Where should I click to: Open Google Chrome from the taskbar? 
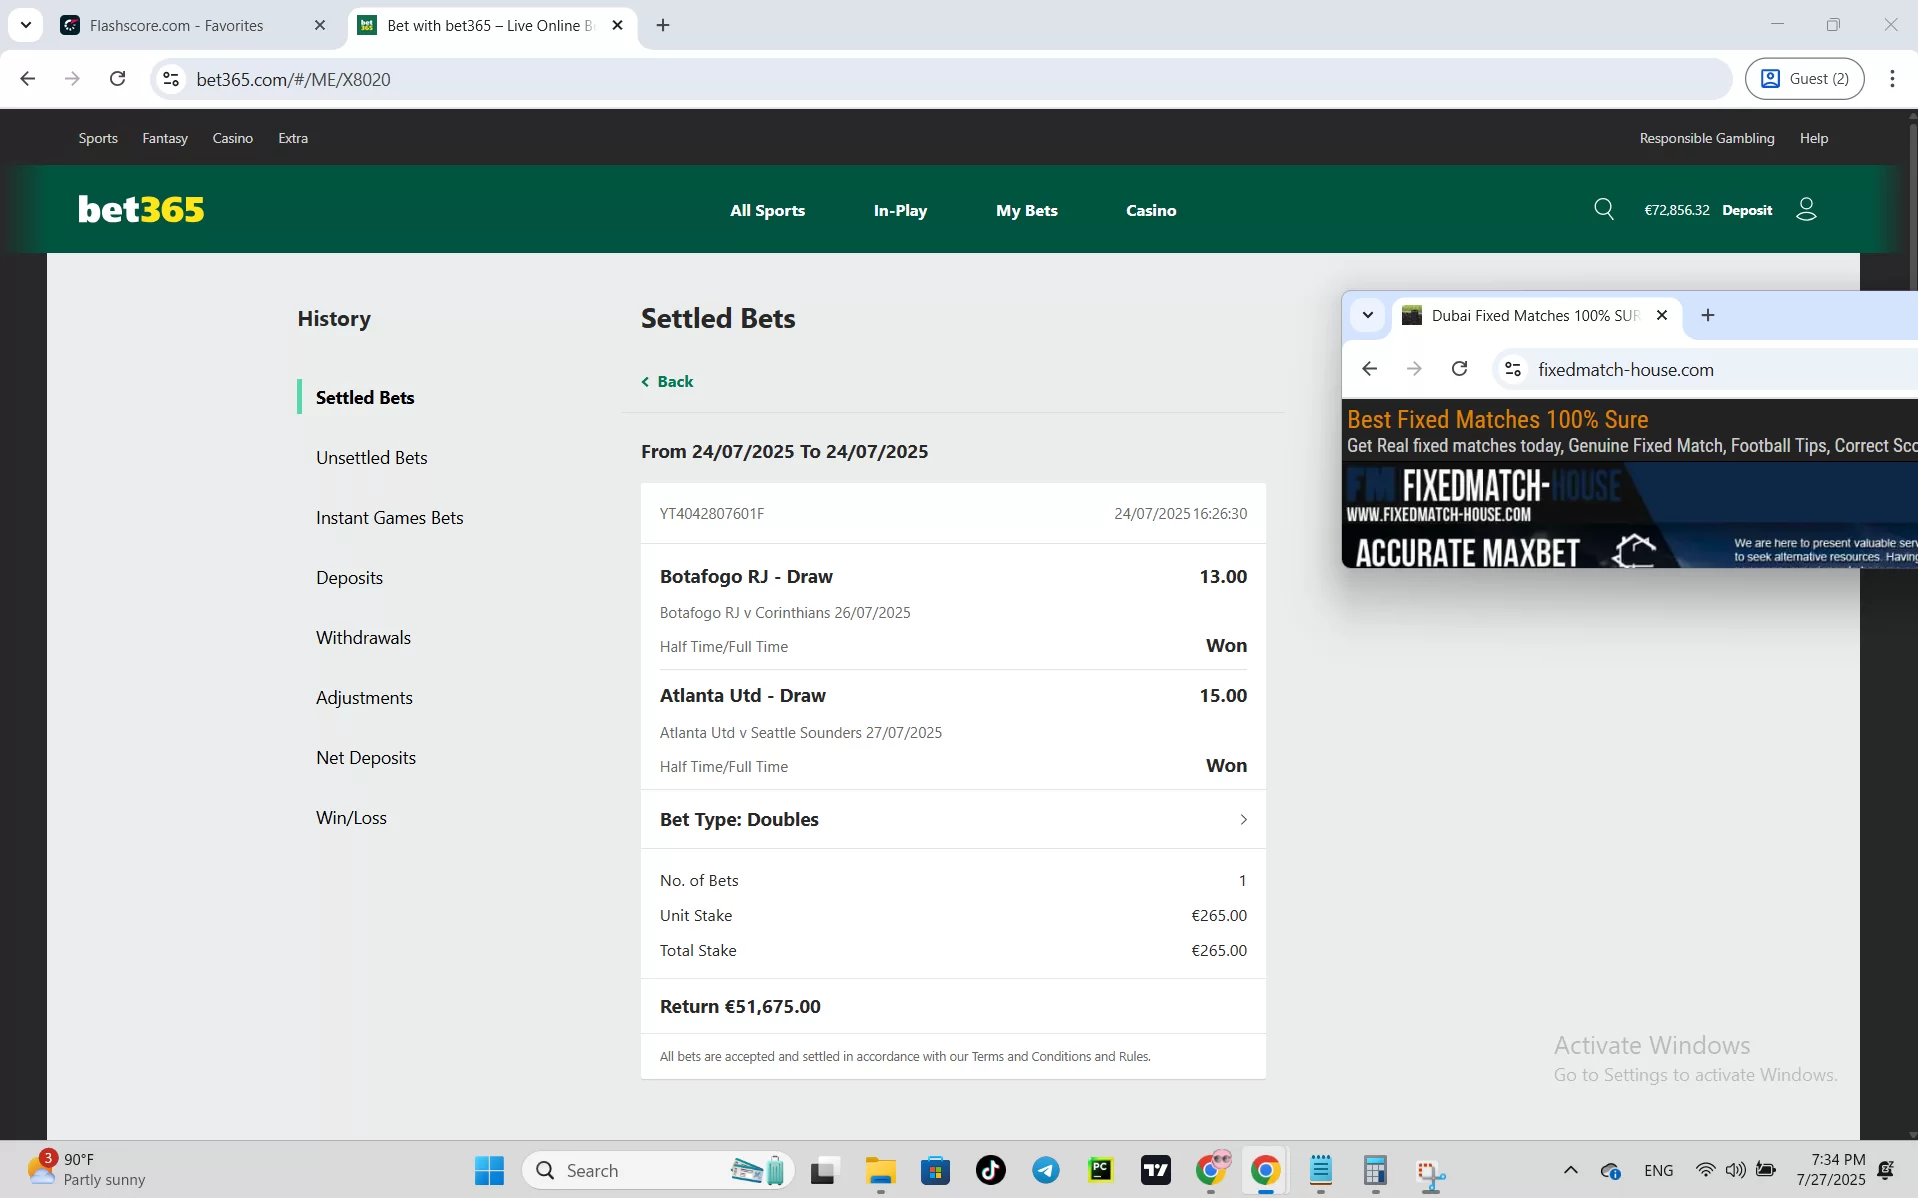click(1265, 1170)
